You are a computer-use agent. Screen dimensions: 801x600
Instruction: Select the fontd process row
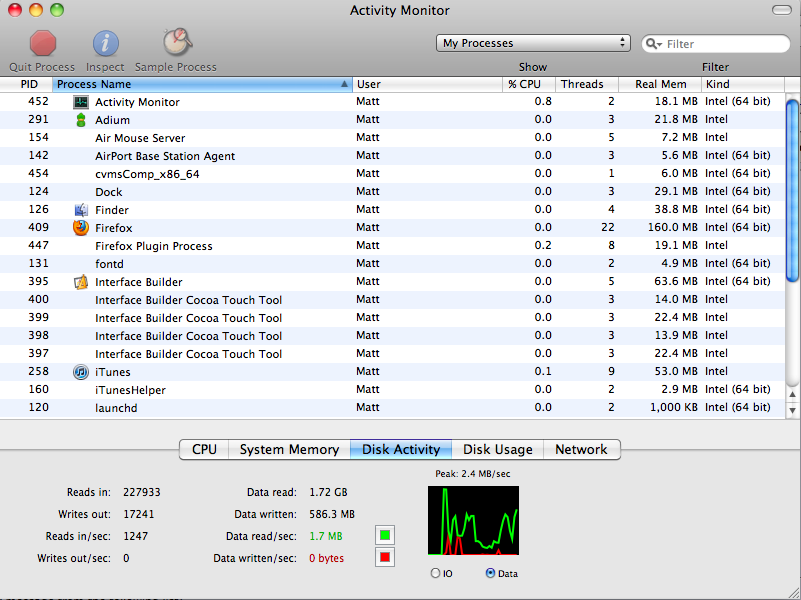[392, 263]
